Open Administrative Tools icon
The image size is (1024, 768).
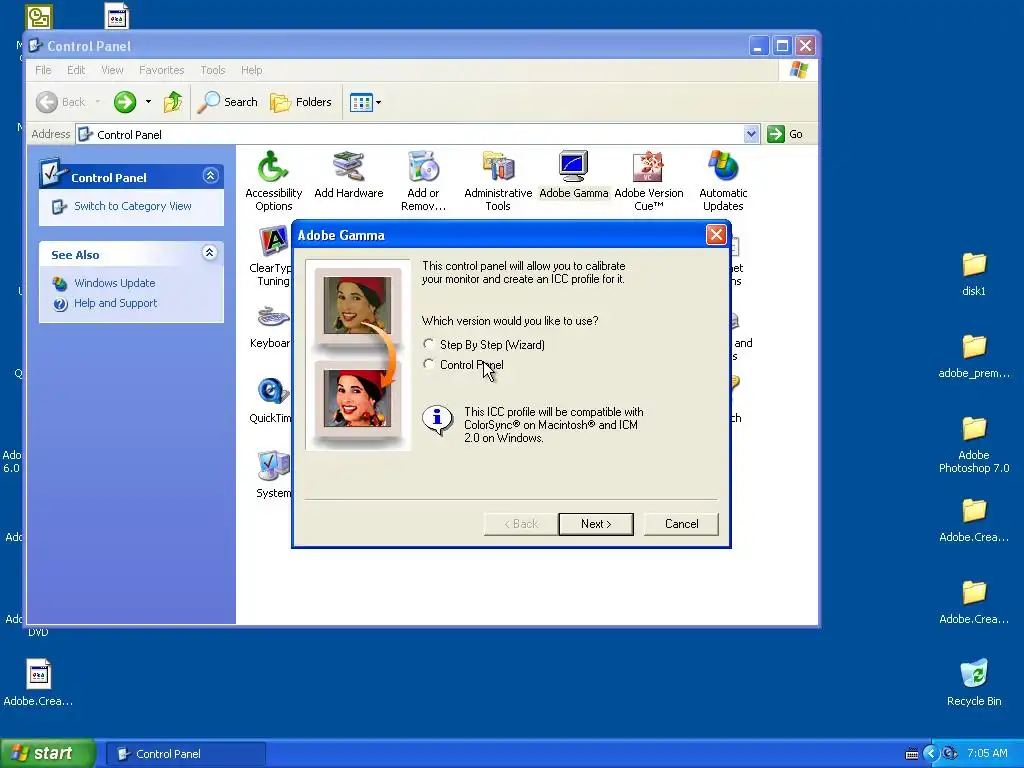(x=498, y=181)
